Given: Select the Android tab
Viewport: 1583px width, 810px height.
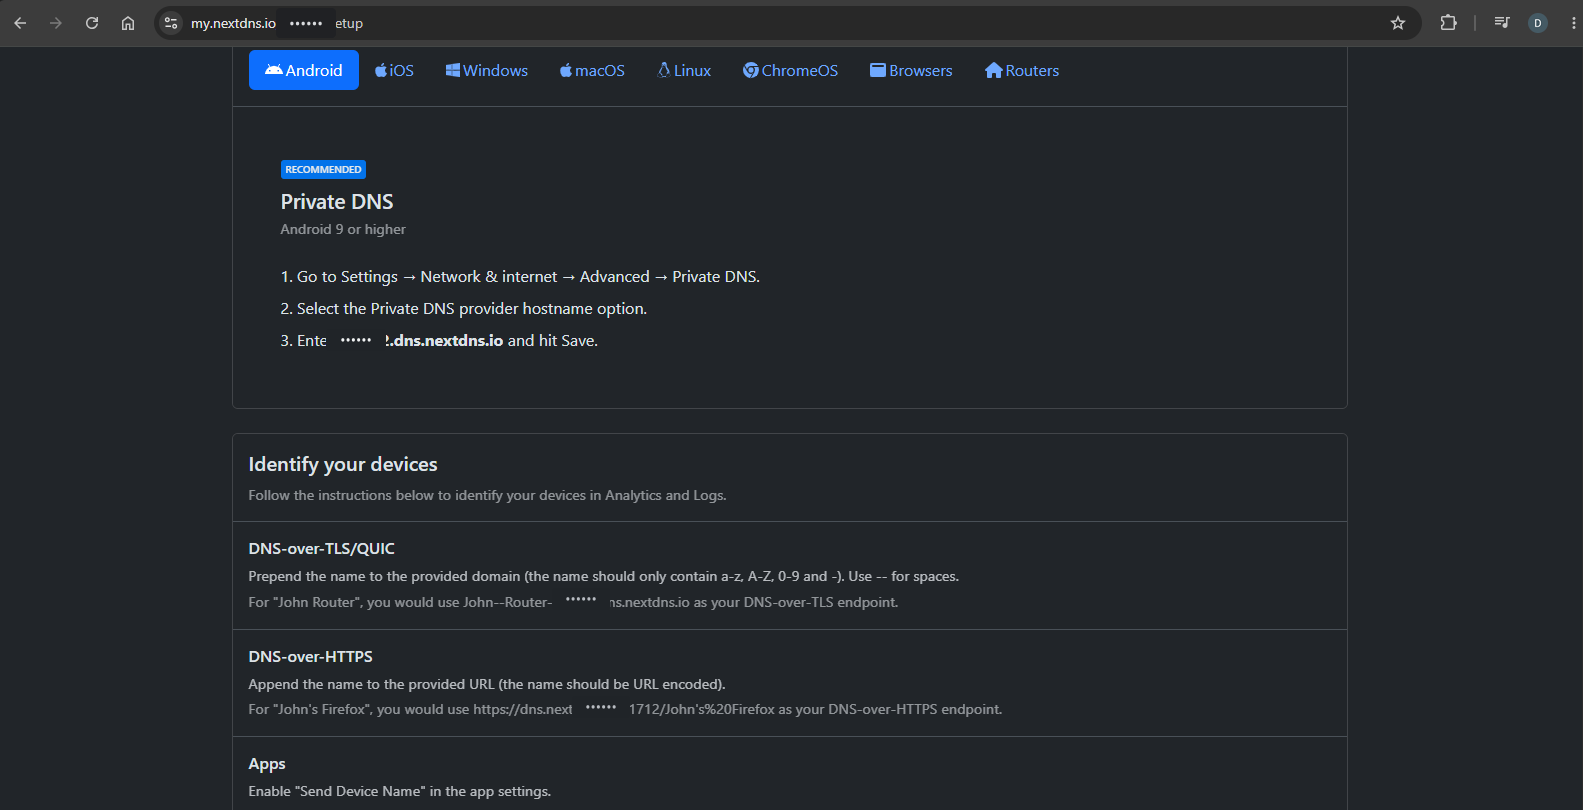Looking at the screenshot, I should [x=304, y=70].
